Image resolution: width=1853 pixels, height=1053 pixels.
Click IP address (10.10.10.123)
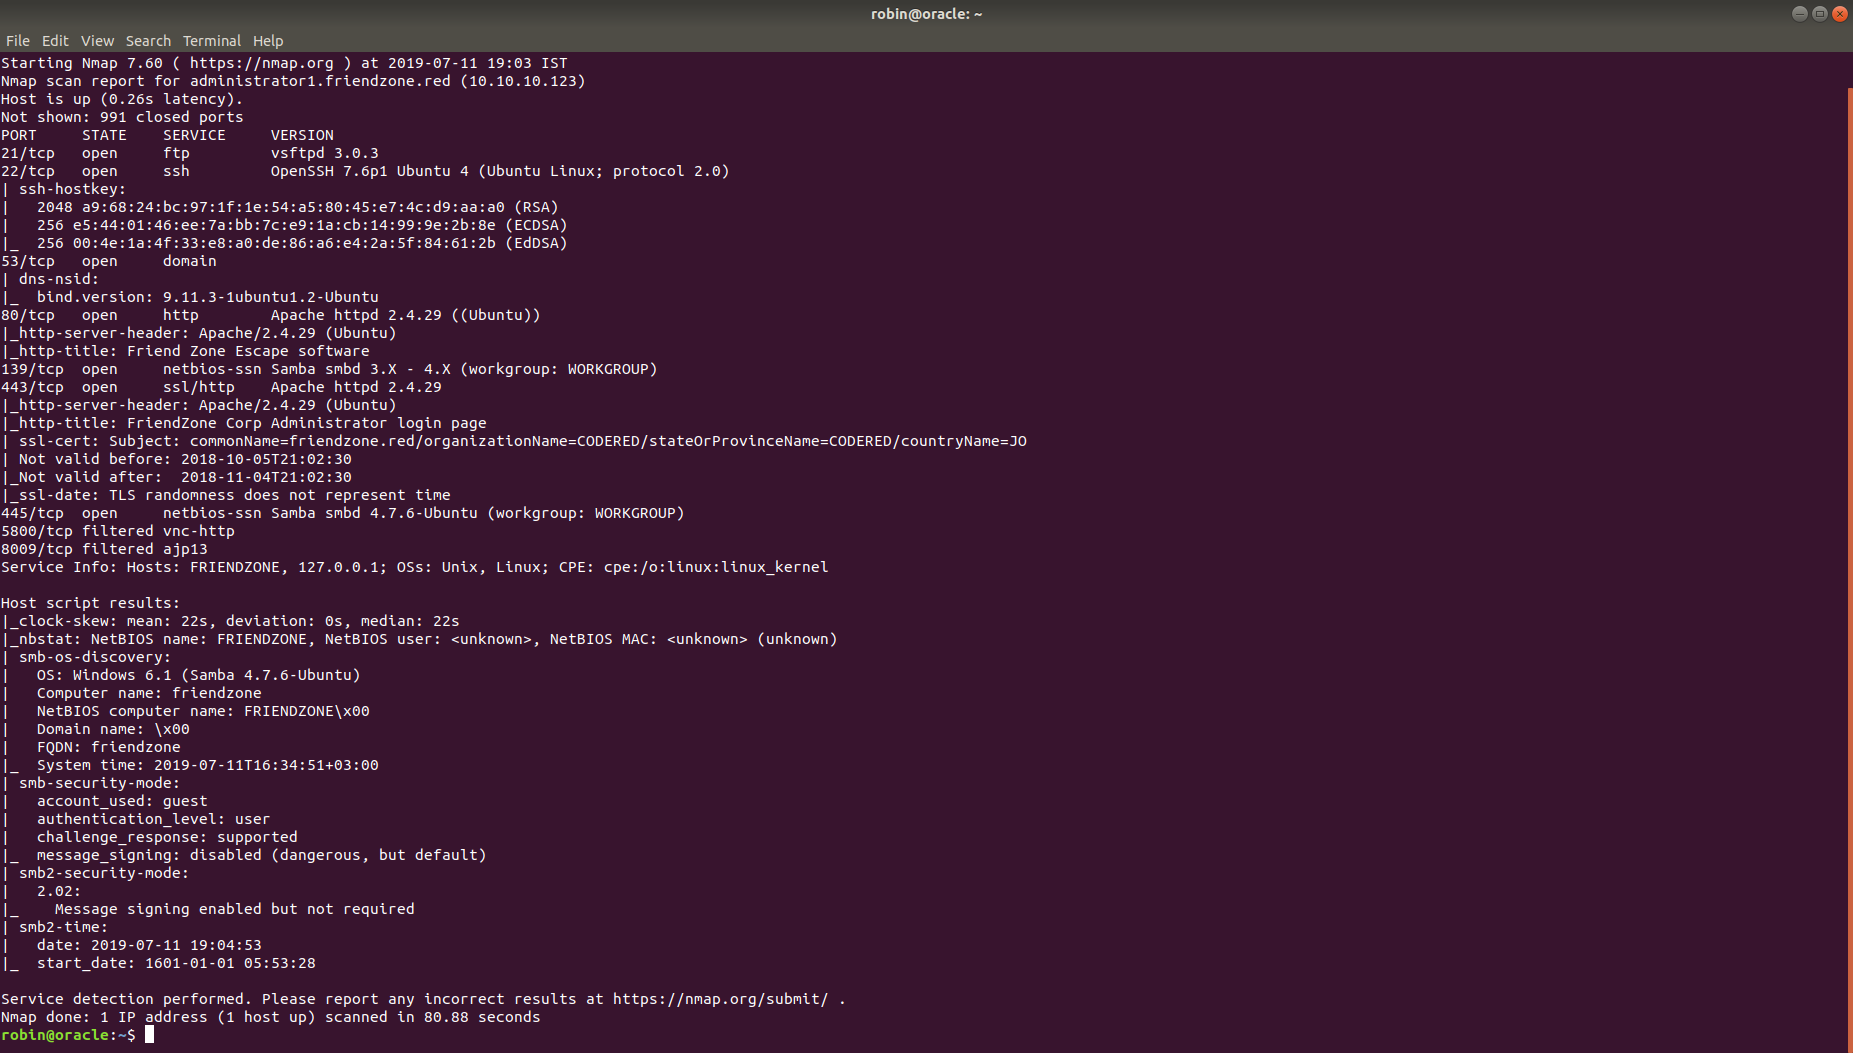523,81
